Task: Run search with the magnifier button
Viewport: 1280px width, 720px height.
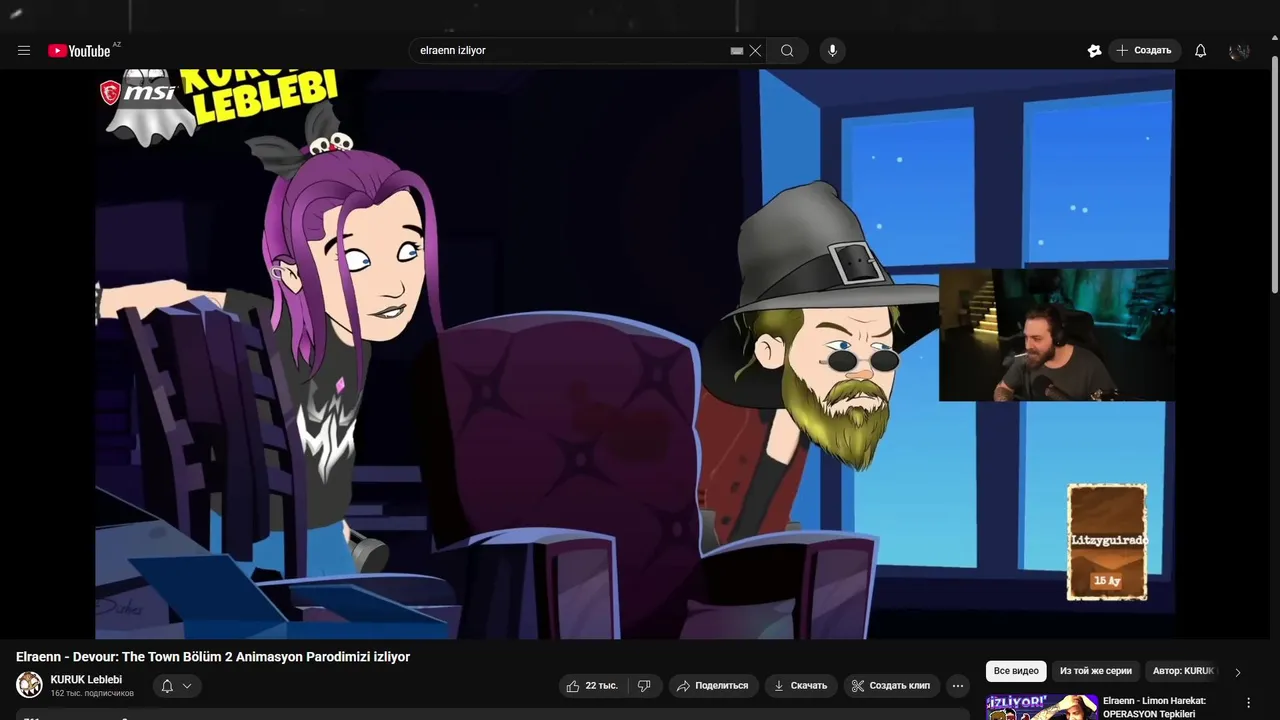Action: pos(787,51)
